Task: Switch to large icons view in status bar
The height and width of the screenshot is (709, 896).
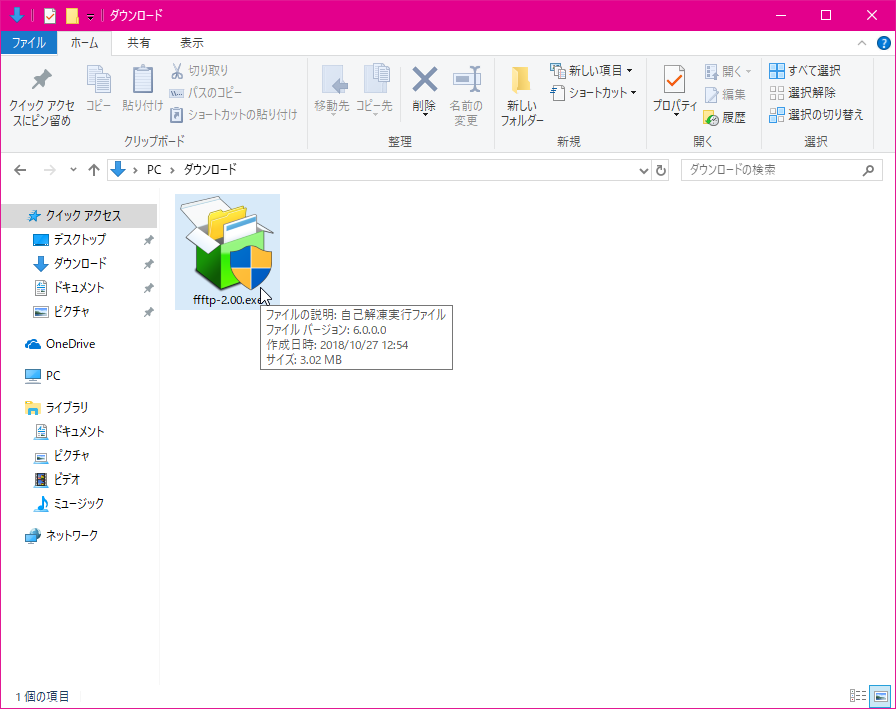Action: pos(881,695)
